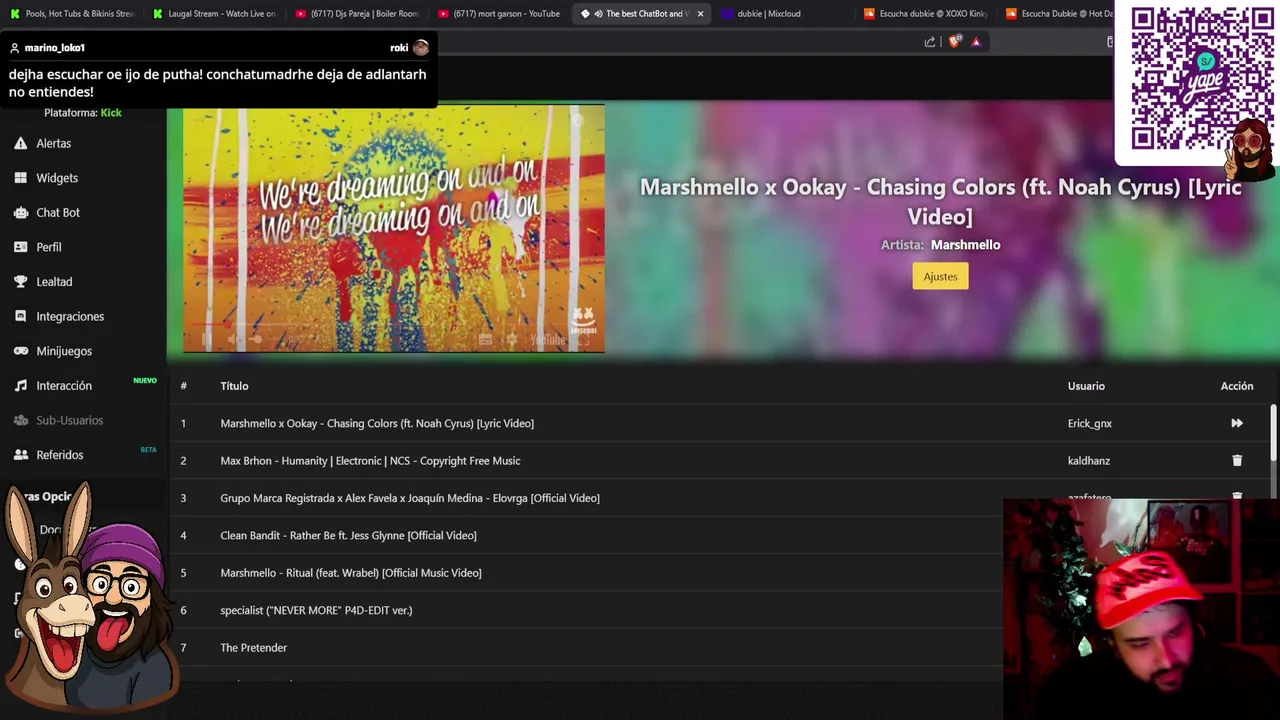This screenshot has height=720, width=1280.
Task: Click the Acción column header
Action: 1237,386
